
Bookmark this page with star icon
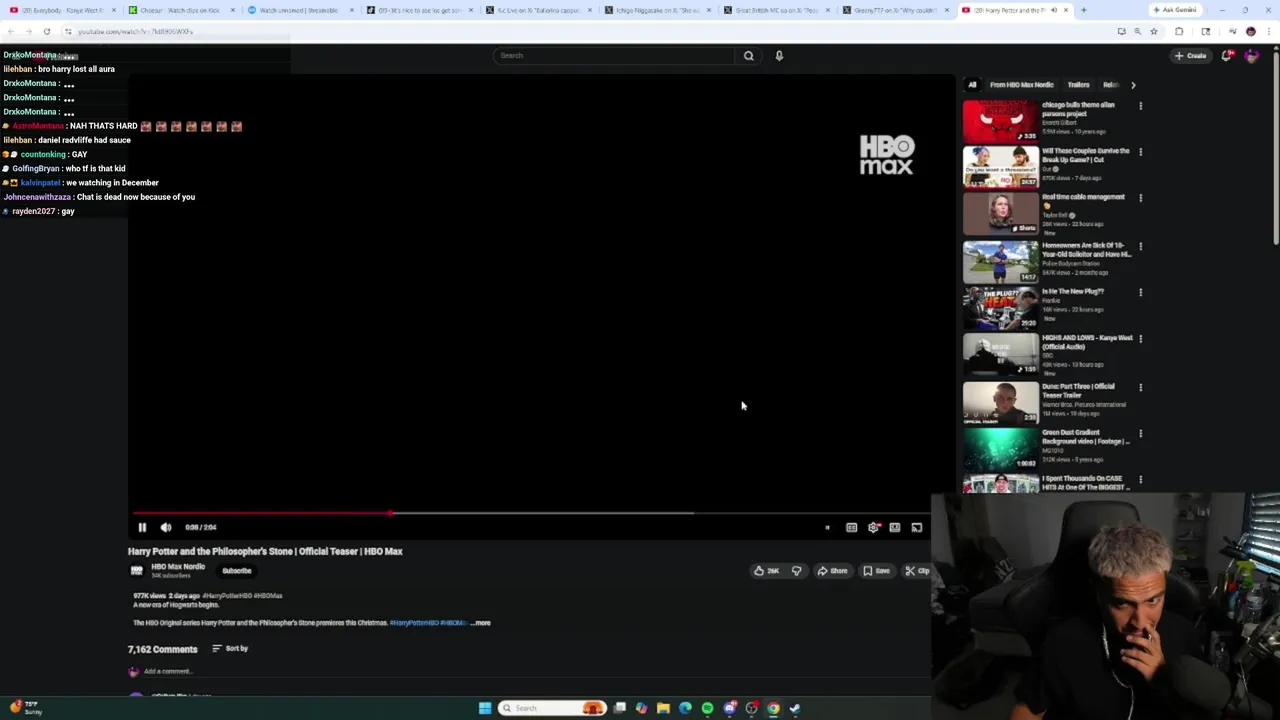click(1153, 31)
